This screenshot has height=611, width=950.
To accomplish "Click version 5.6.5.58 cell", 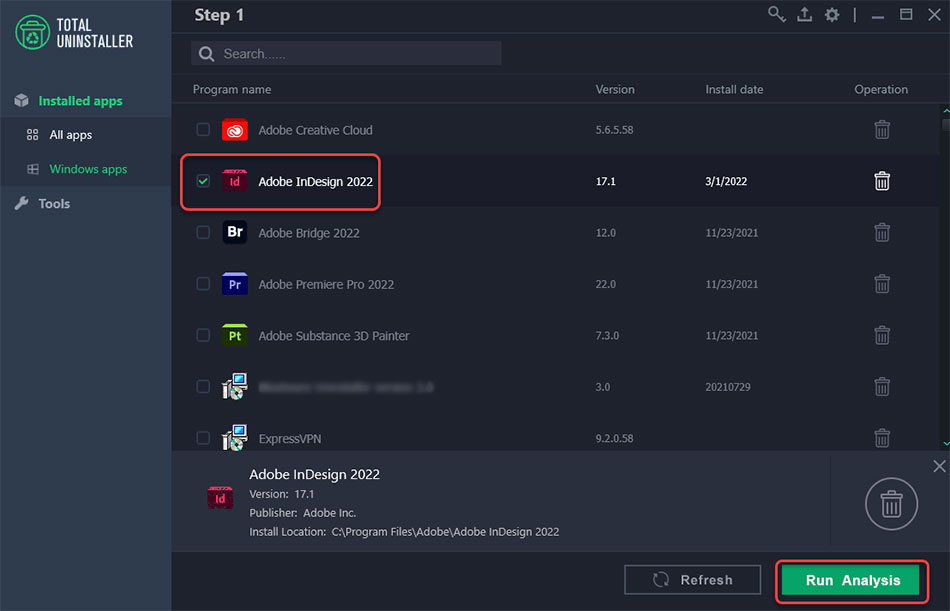I will (x=614, y=130).
